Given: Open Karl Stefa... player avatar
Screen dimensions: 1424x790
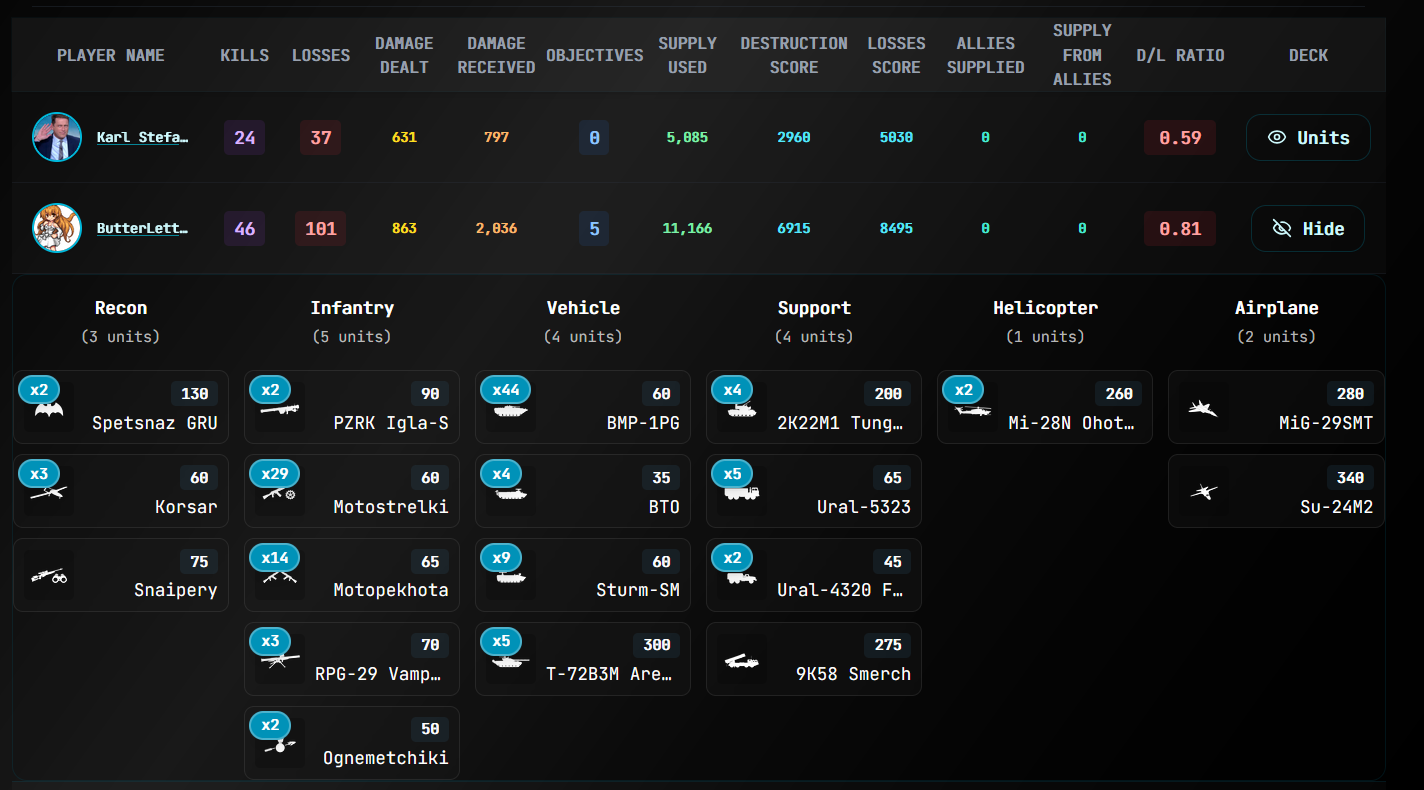Looking at the screenshot, I should tap(57, 137).
